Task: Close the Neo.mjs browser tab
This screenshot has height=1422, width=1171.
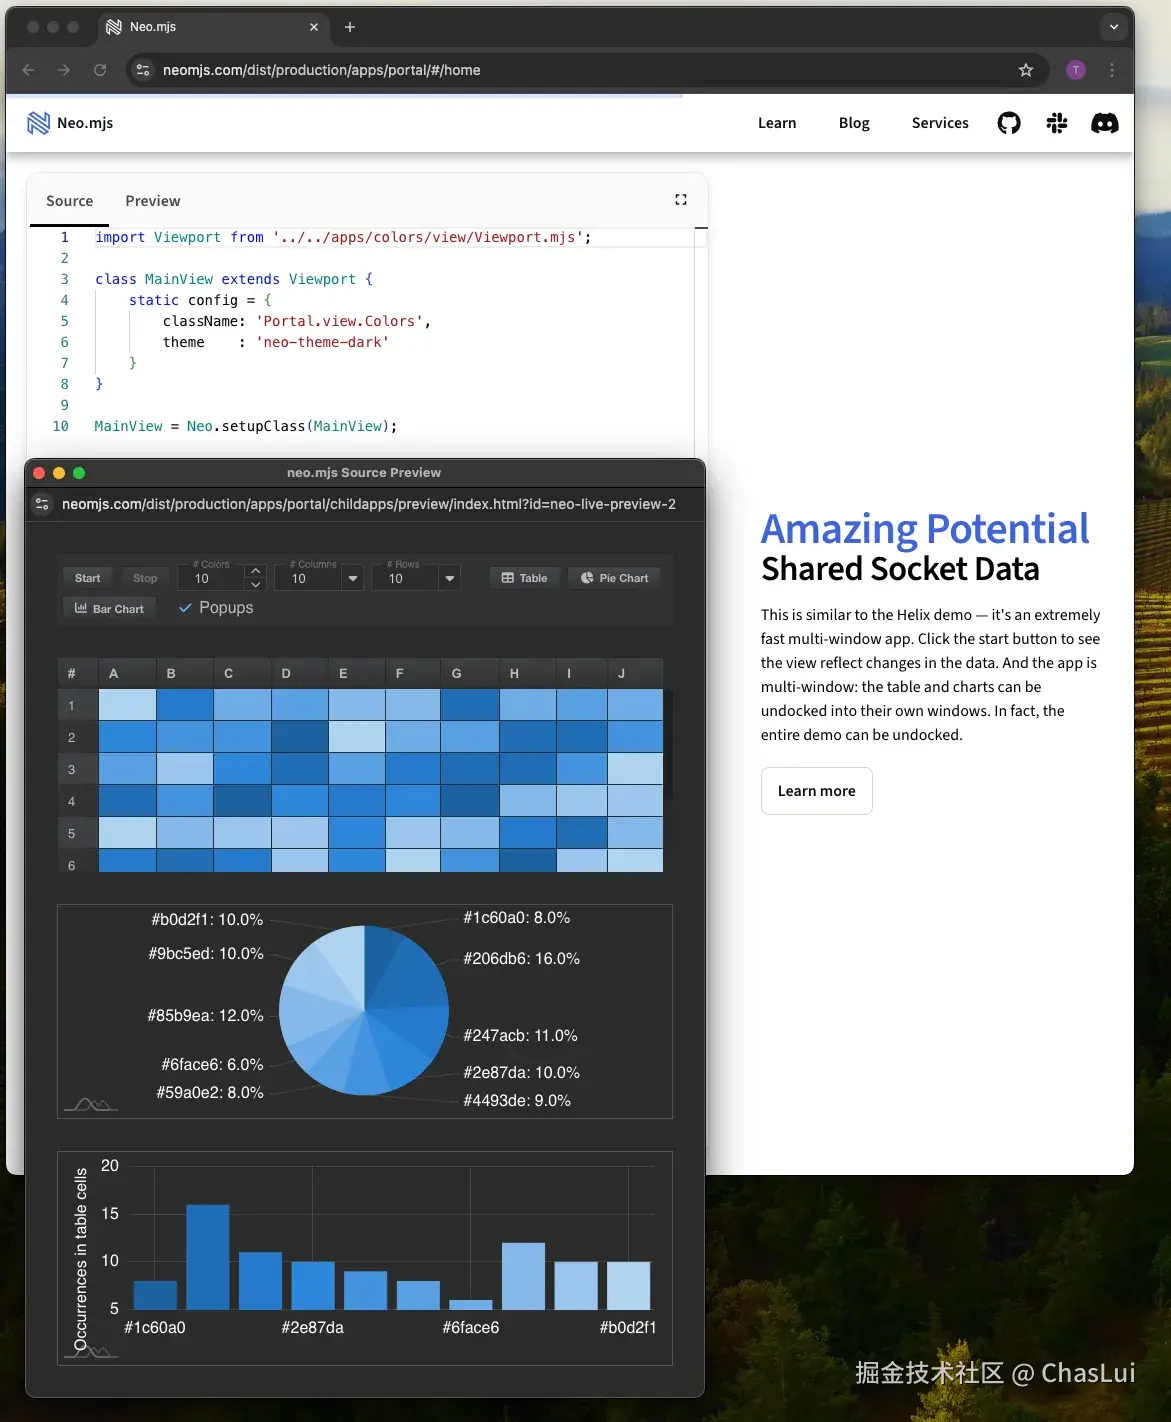Action: click(314, 27)
